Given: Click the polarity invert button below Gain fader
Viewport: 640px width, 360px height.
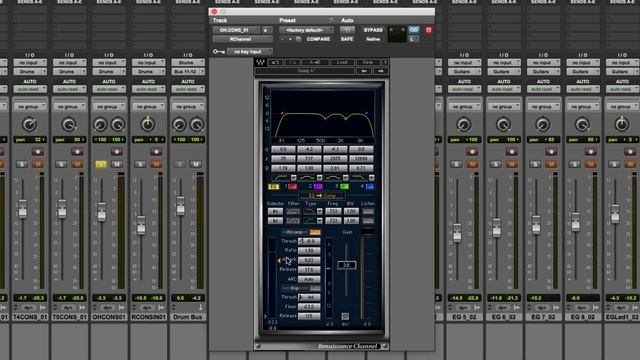Looking at the screenshot, I should (345, 316).
